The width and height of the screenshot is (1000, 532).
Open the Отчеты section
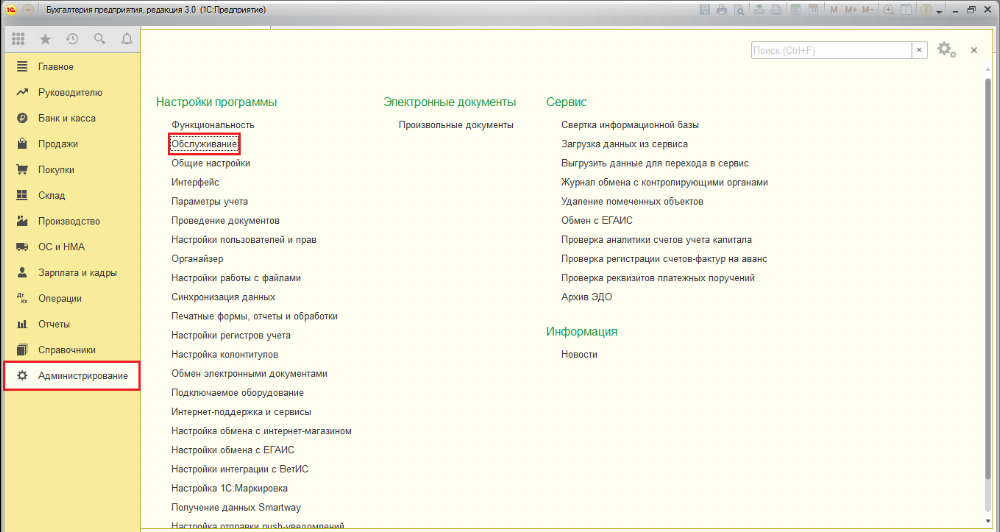point(71,324)
